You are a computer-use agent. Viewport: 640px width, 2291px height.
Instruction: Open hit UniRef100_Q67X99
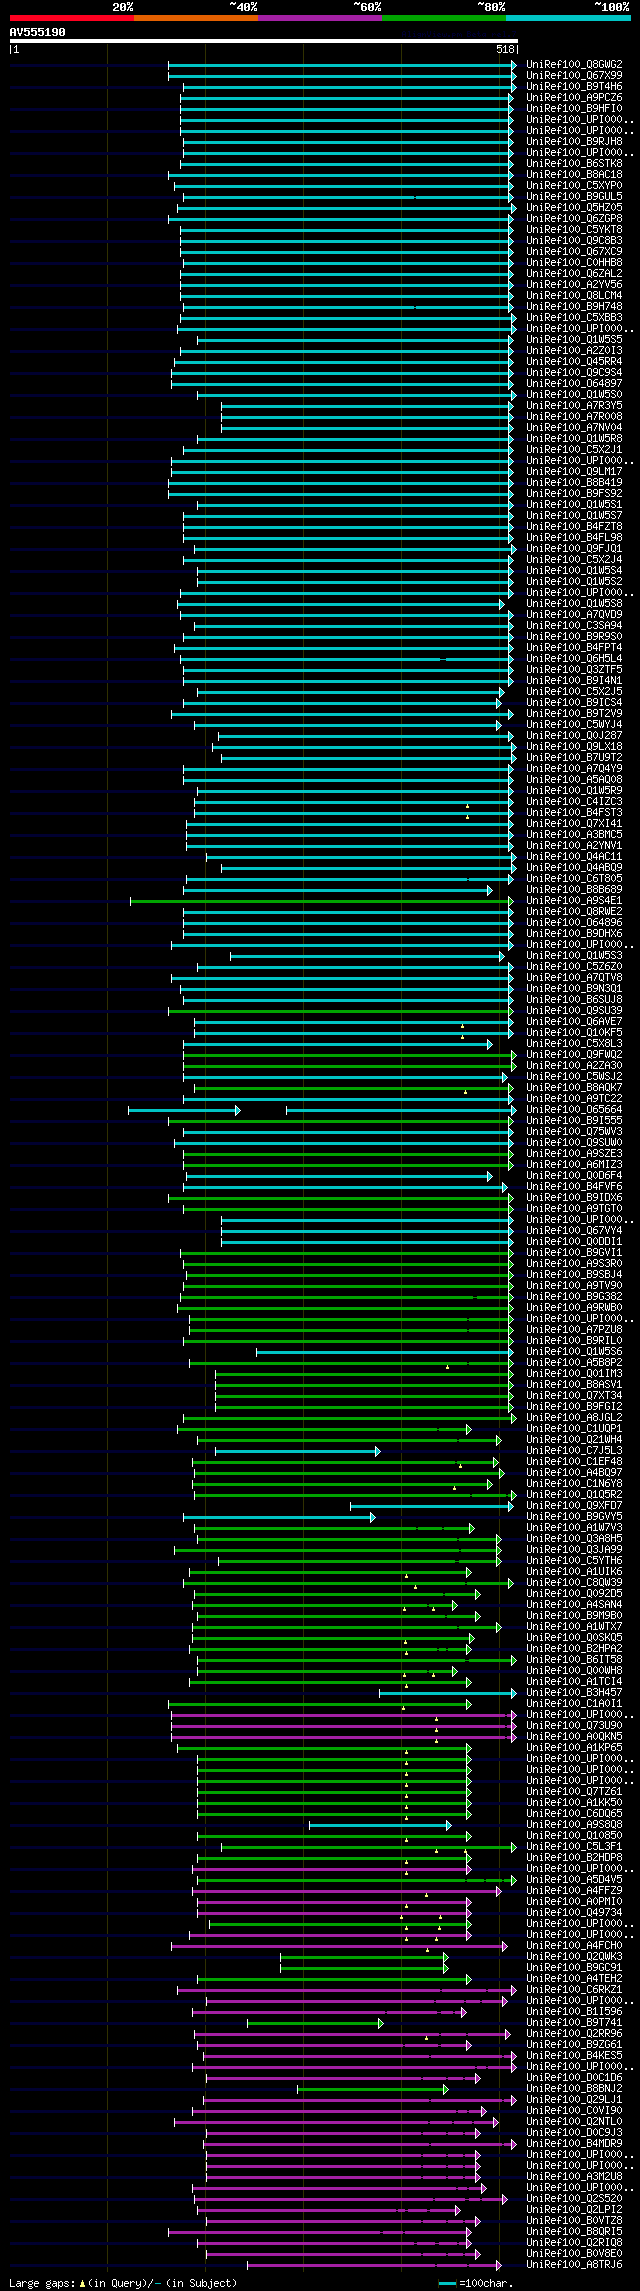tap(574, 76)
